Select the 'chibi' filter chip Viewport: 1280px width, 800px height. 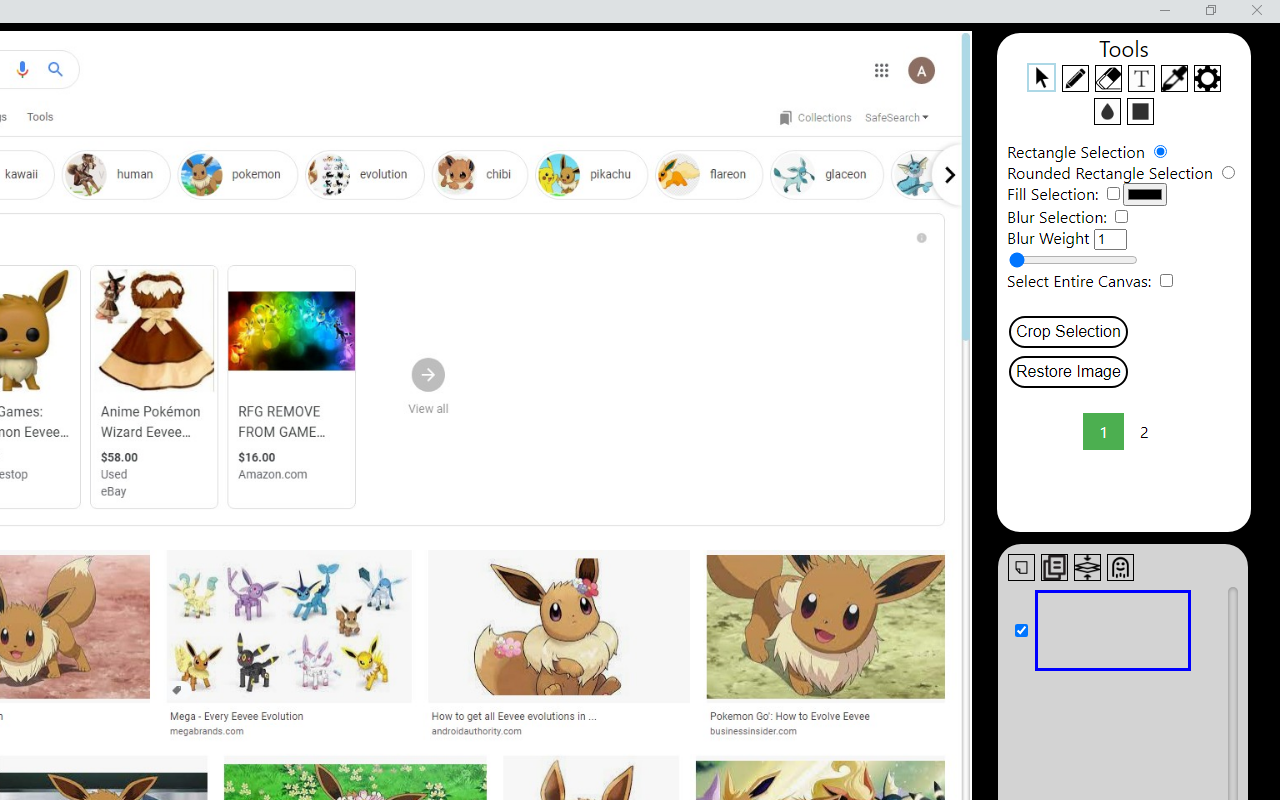(x=480, y=175)
